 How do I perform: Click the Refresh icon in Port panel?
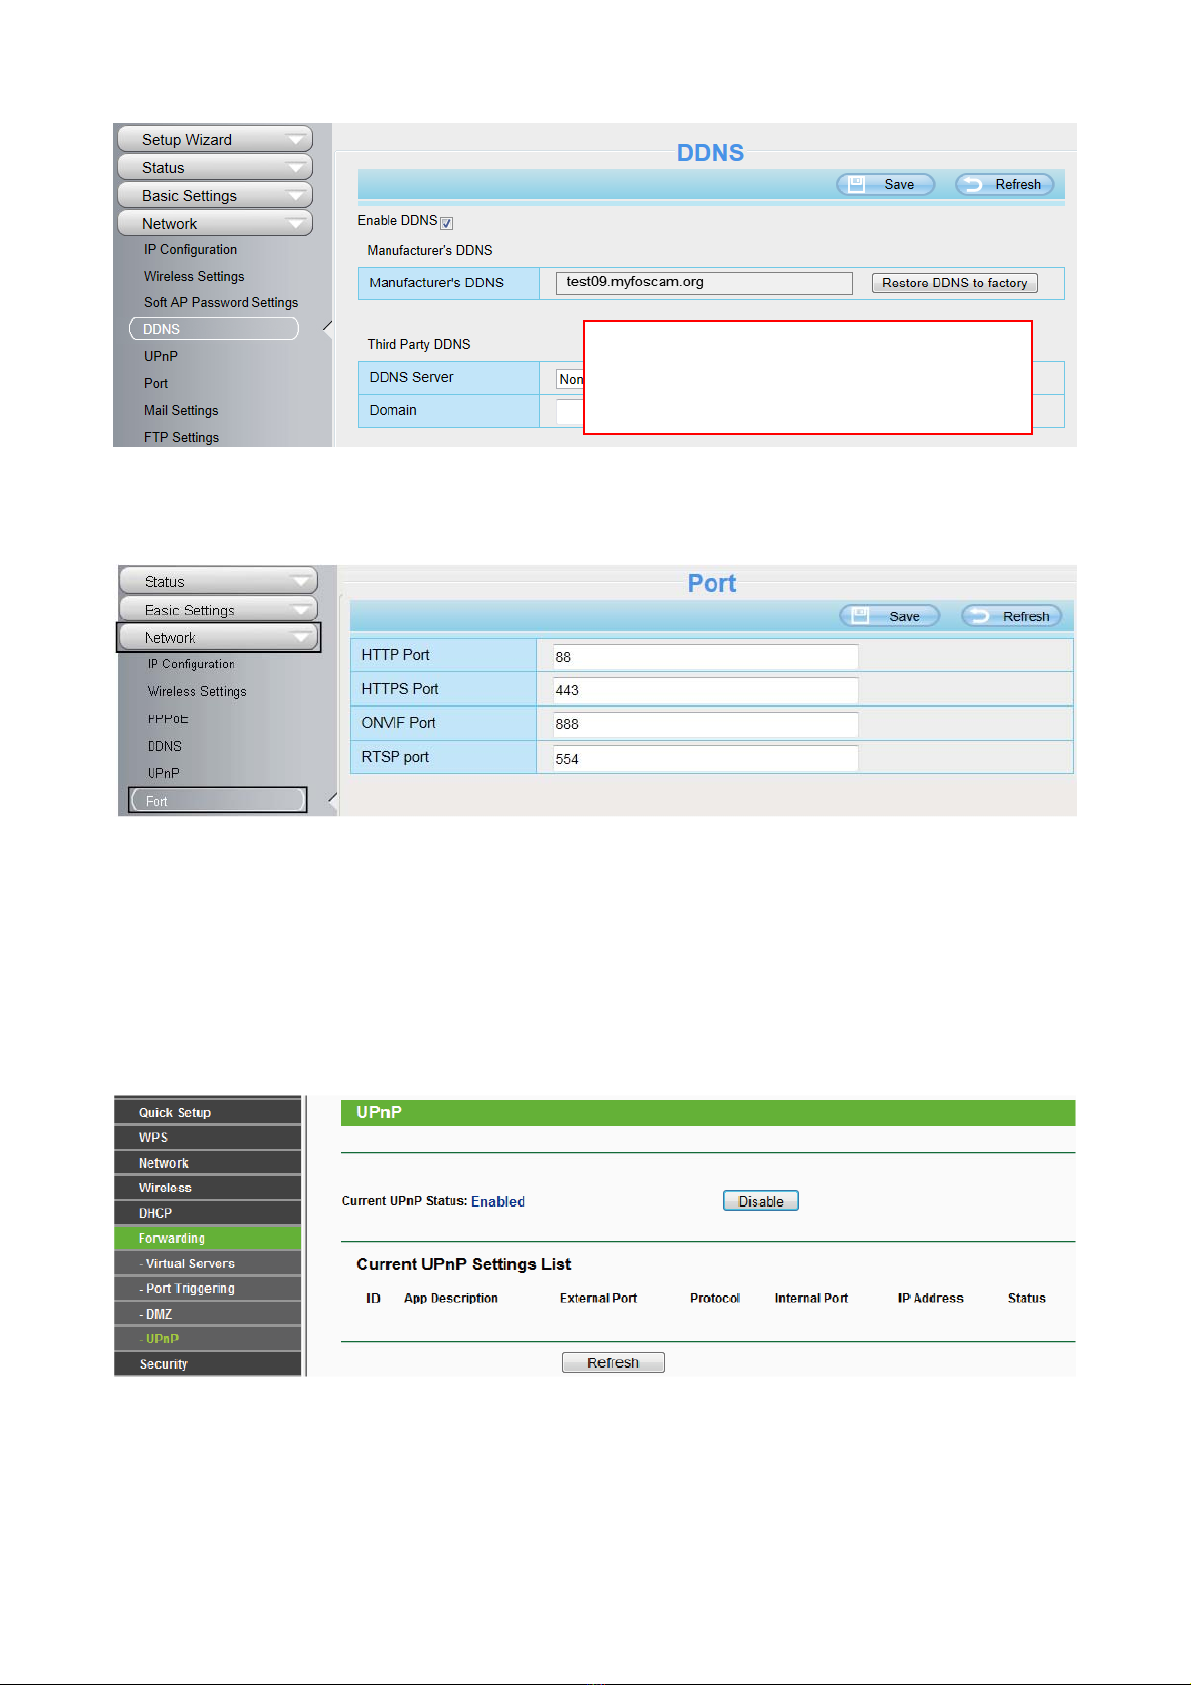tap(981, 616)
